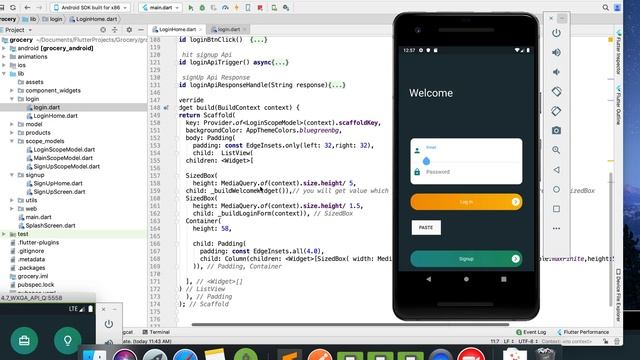This screenshot has height=360, width=640.
Task: Expand the android [grocery_android] folder
Action: tap(4, 48)
